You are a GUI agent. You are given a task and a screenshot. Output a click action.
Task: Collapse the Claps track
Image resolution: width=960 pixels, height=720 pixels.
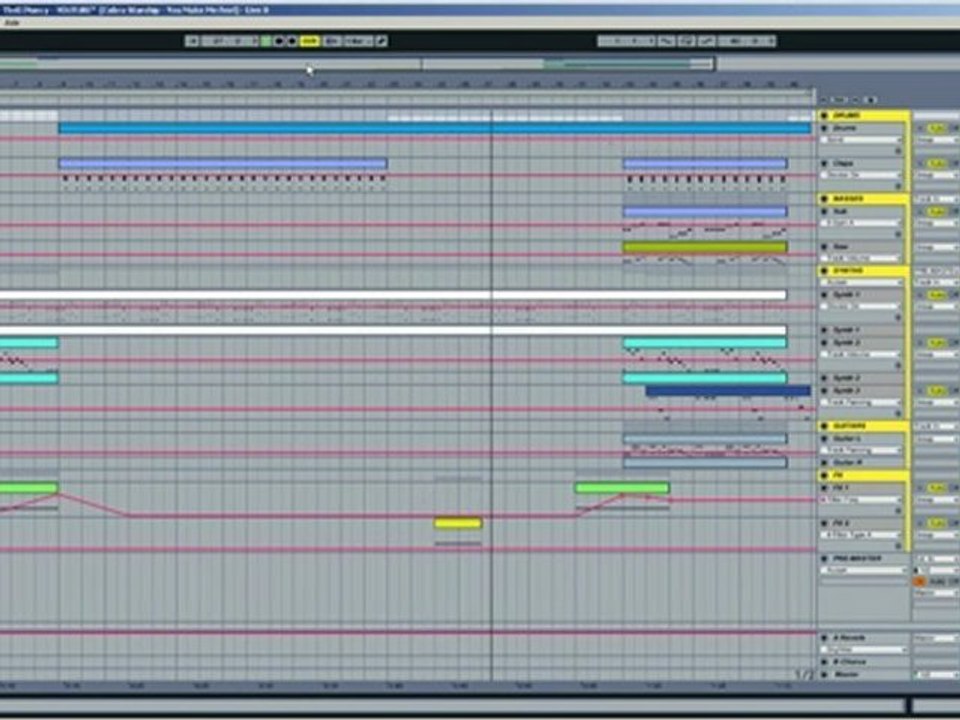[824, 163]
